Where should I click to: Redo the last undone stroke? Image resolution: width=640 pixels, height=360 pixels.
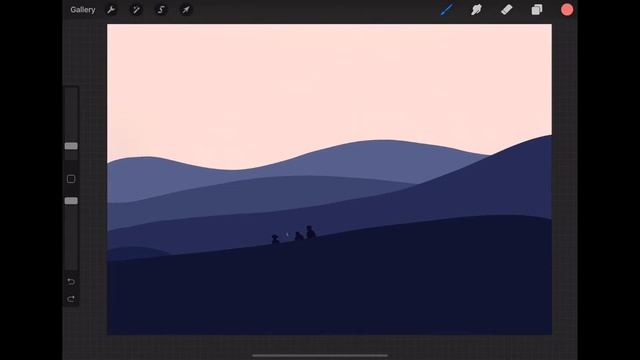71,299
